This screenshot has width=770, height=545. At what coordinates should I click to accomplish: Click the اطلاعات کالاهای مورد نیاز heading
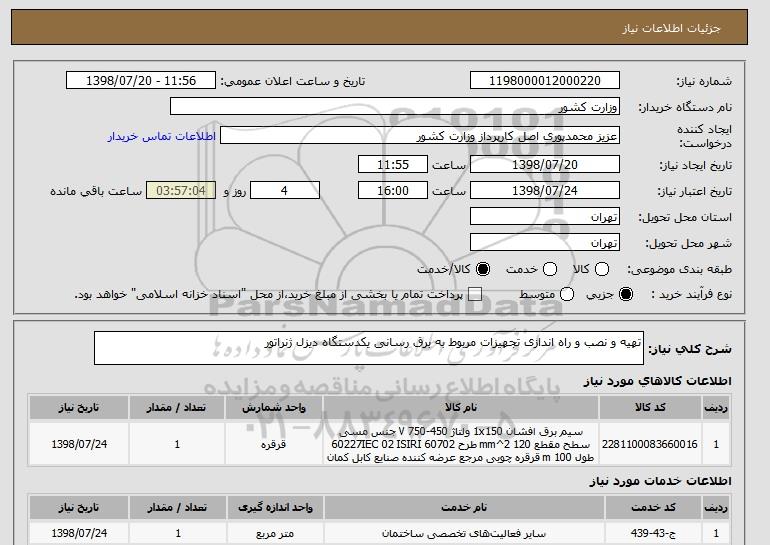[657, 381]
